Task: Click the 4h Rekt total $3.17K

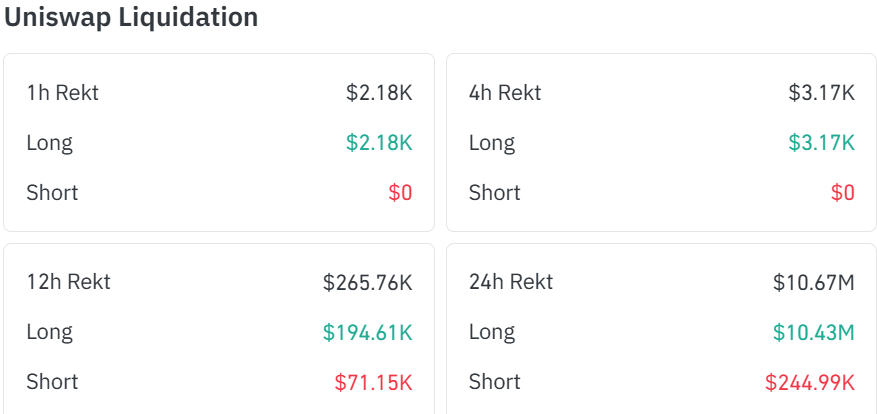Action: 822,93
